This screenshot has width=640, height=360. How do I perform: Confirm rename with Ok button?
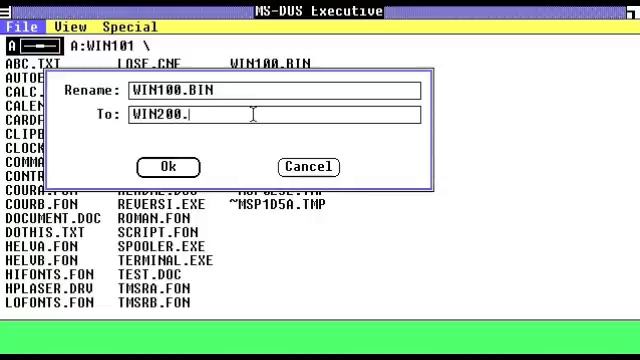point(168,167)
